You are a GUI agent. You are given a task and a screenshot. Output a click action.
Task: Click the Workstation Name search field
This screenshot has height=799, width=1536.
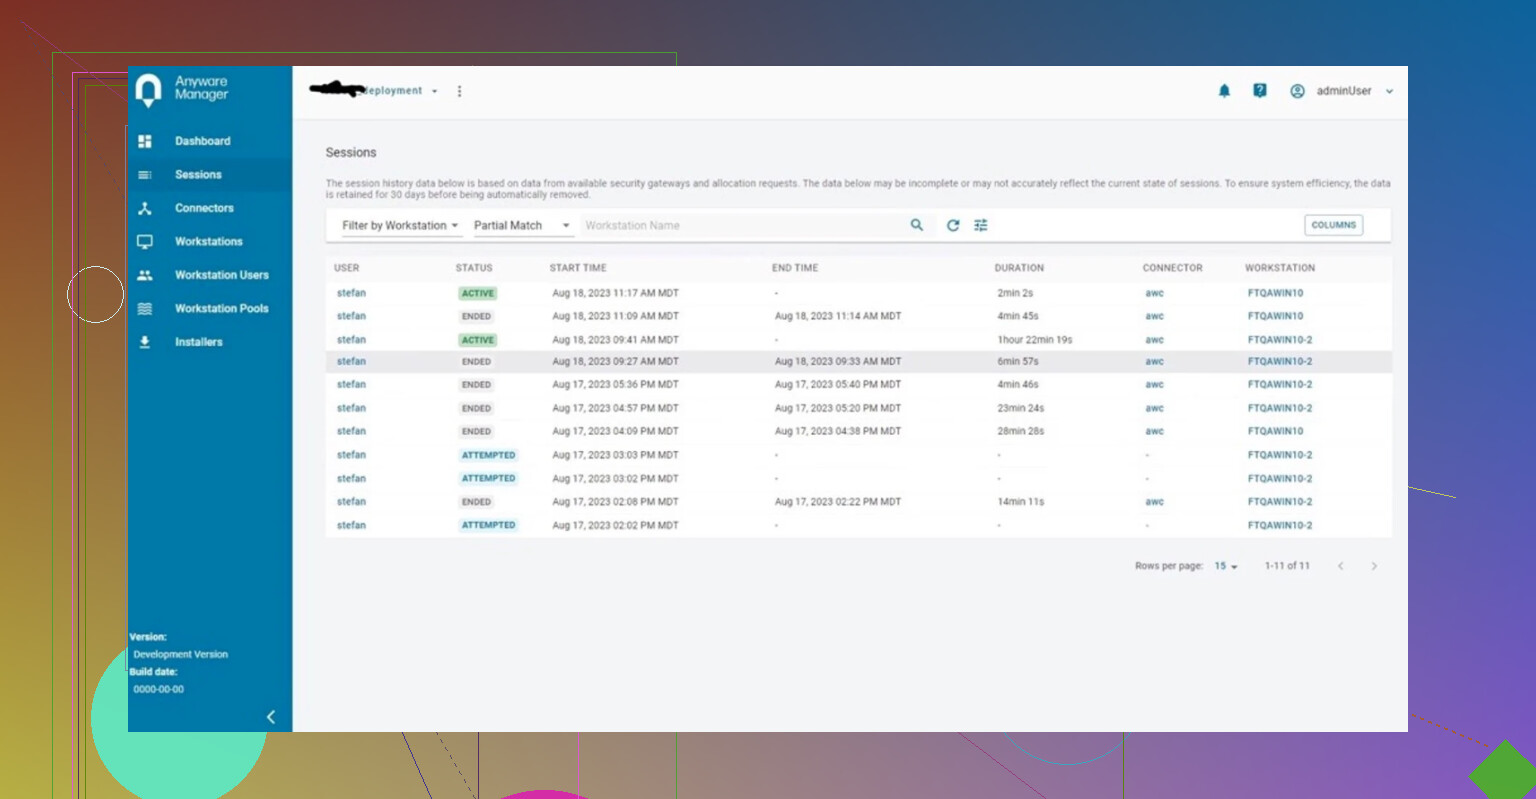[x=740, y=226]
